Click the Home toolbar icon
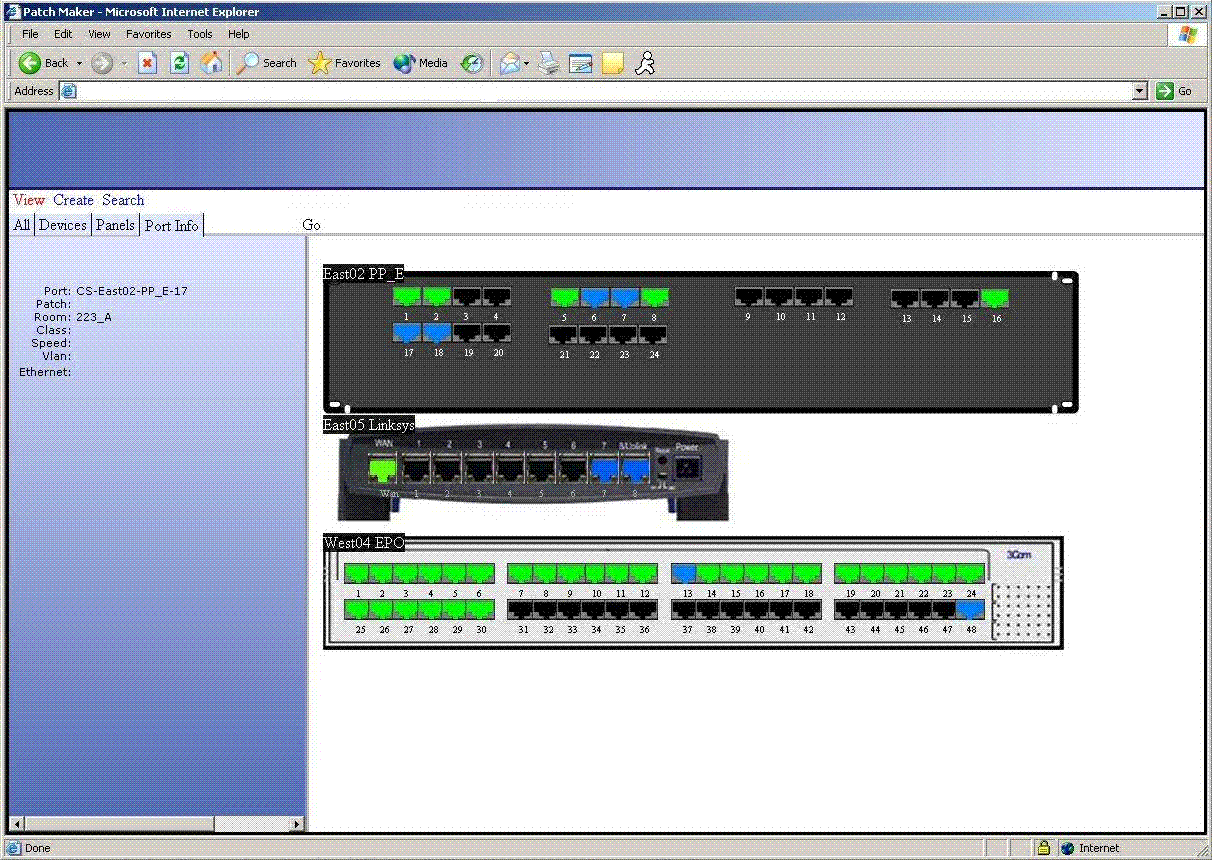 tap(211, 63)
